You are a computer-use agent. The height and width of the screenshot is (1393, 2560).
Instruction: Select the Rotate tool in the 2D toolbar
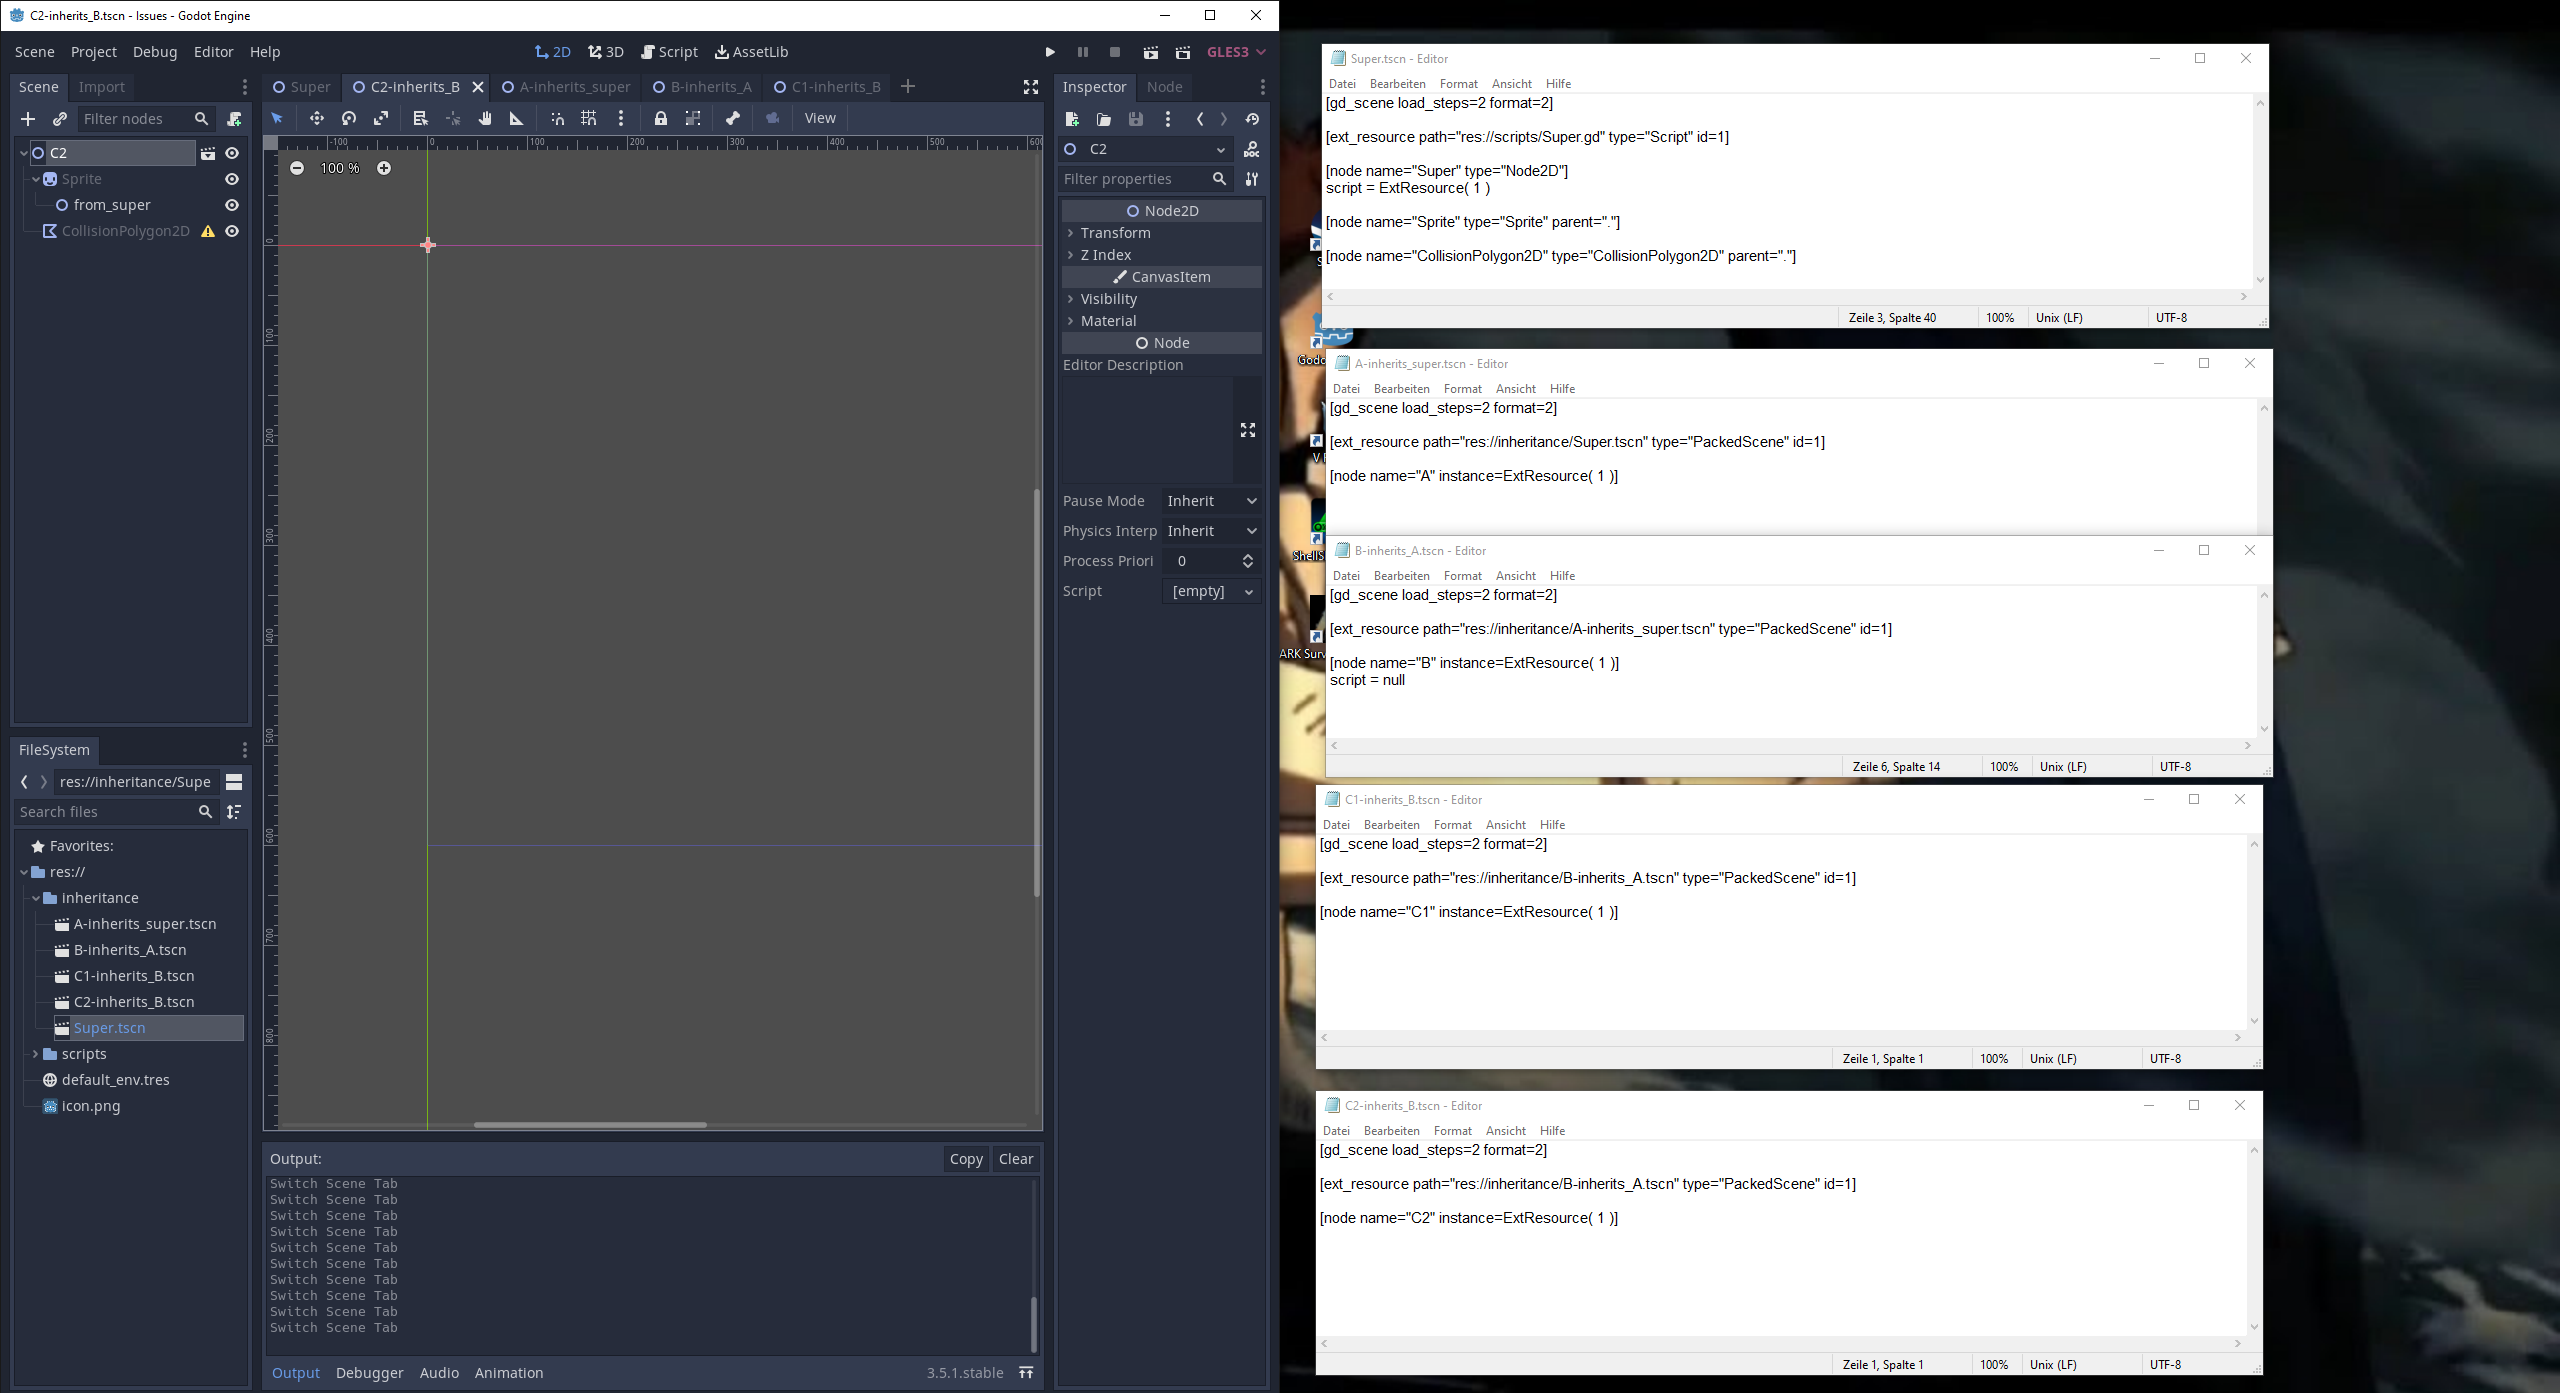349,118
